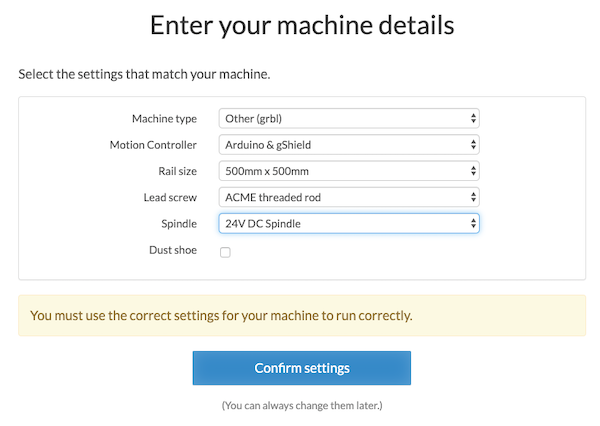Image resolution: width=600 pixels, height=426 pixels.
Task: Click the Spindle label
Action: pos(177,223)
